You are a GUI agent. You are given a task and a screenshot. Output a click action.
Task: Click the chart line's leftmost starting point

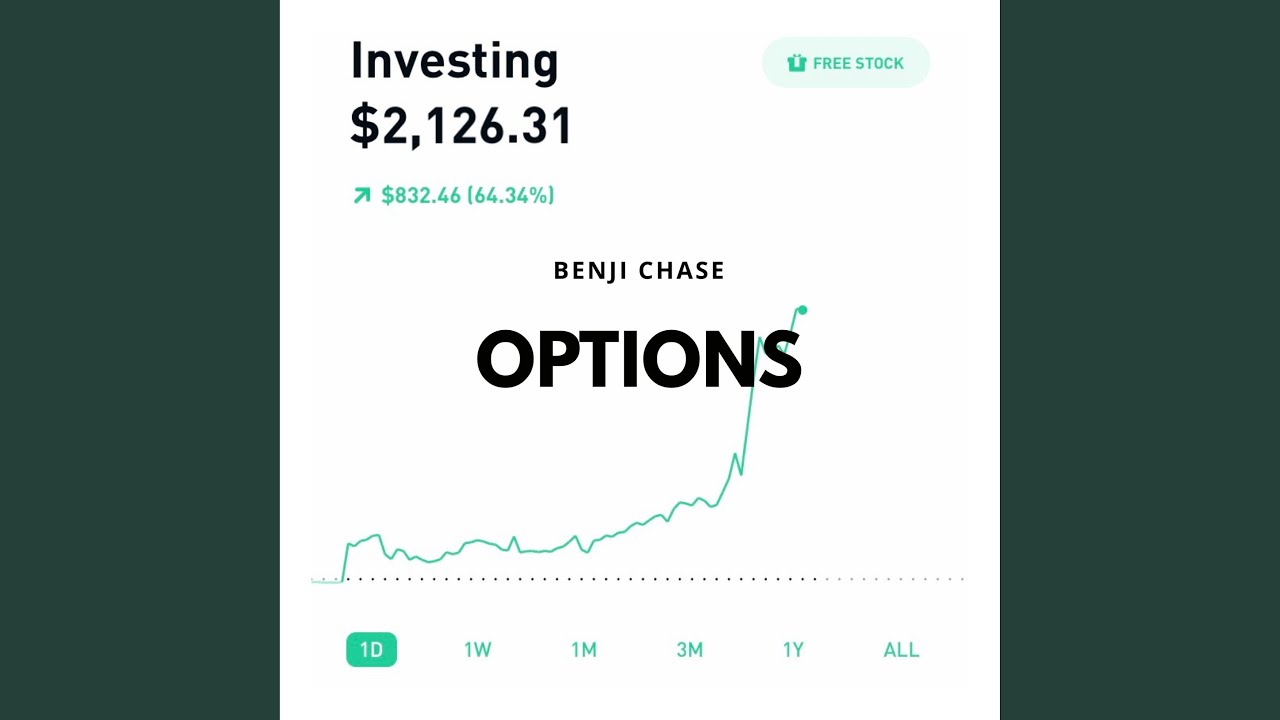[x=314, y=581]
